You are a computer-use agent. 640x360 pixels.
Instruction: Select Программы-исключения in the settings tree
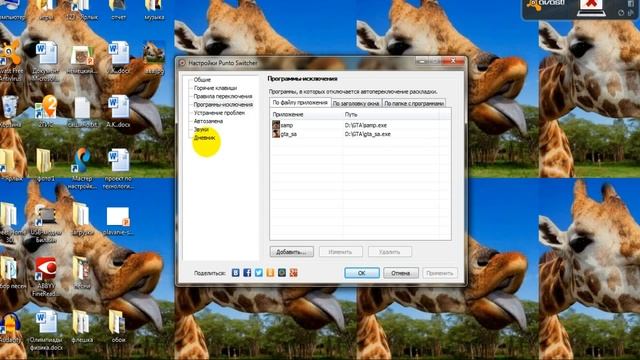pos(223,104)
